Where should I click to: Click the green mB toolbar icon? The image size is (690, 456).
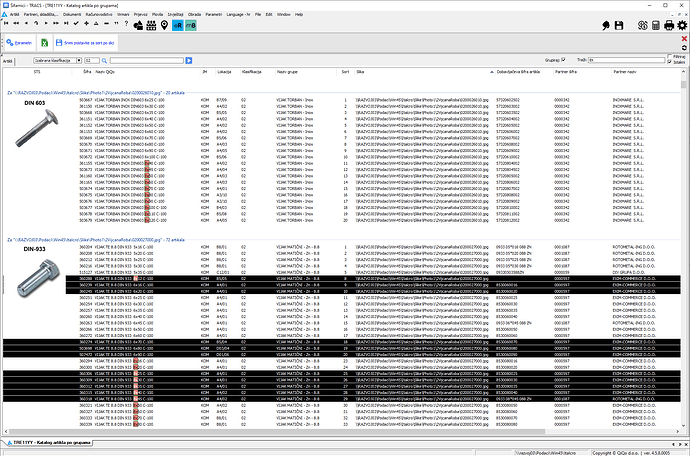[191, 25]
